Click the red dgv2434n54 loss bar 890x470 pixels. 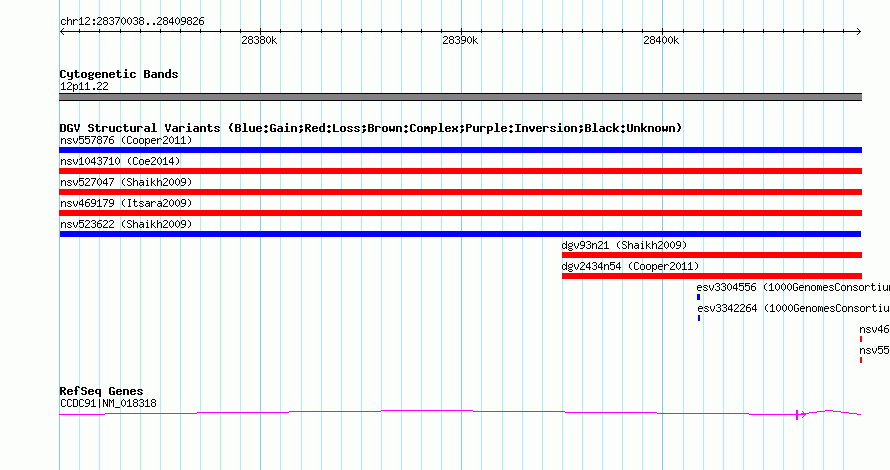click(712, 276)
